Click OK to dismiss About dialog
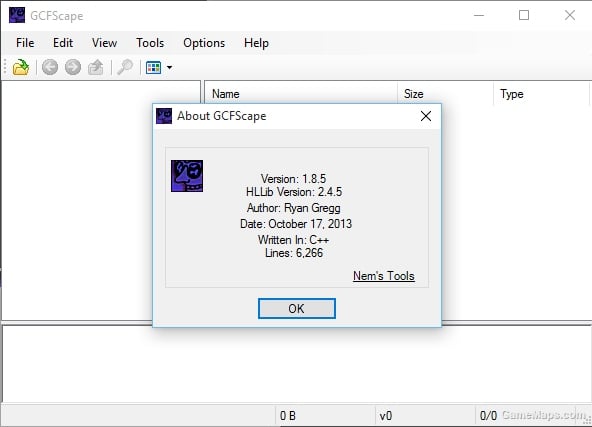Image resolution: width=592 pixels, height=427 pixels. pos(297,308)
